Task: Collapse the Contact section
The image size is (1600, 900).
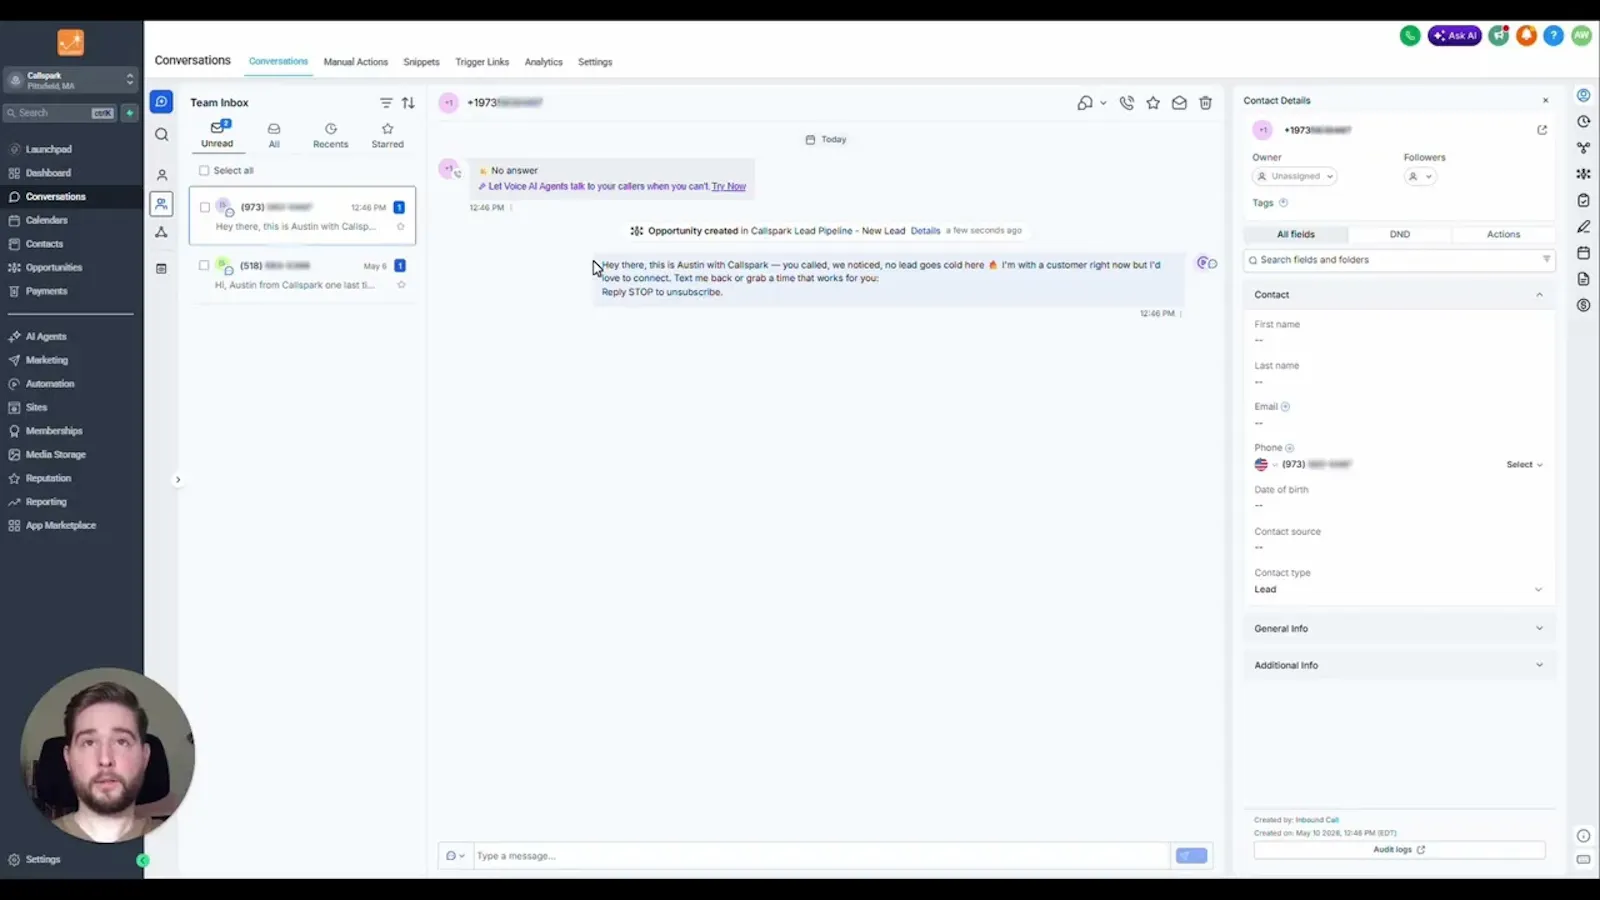Action: click(1539, 295)
